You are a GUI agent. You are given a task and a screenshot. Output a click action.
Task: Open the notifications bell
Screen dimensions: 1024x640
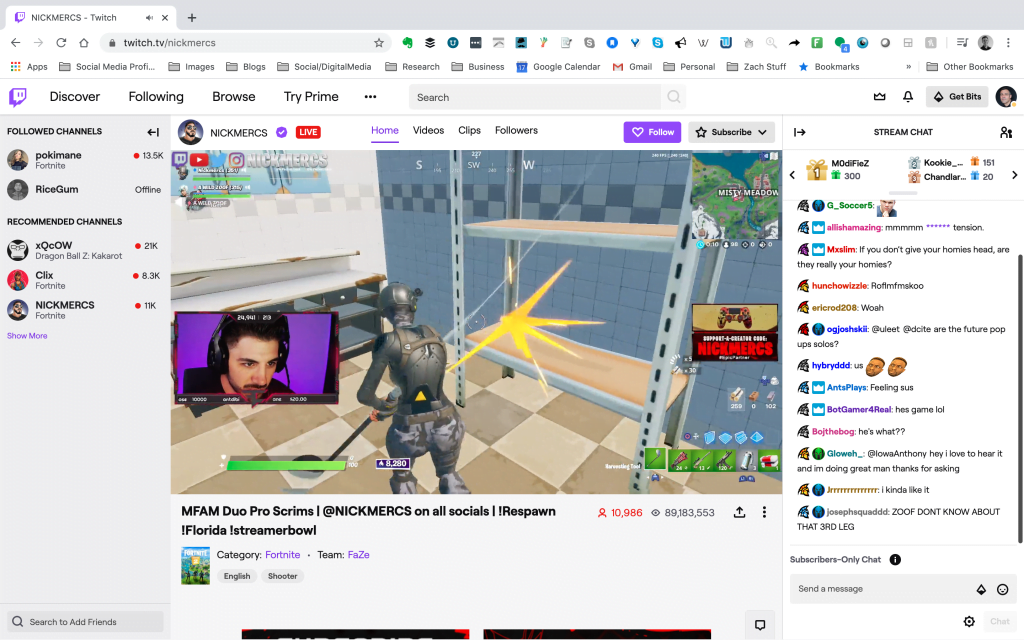click(x=908, y=97)
